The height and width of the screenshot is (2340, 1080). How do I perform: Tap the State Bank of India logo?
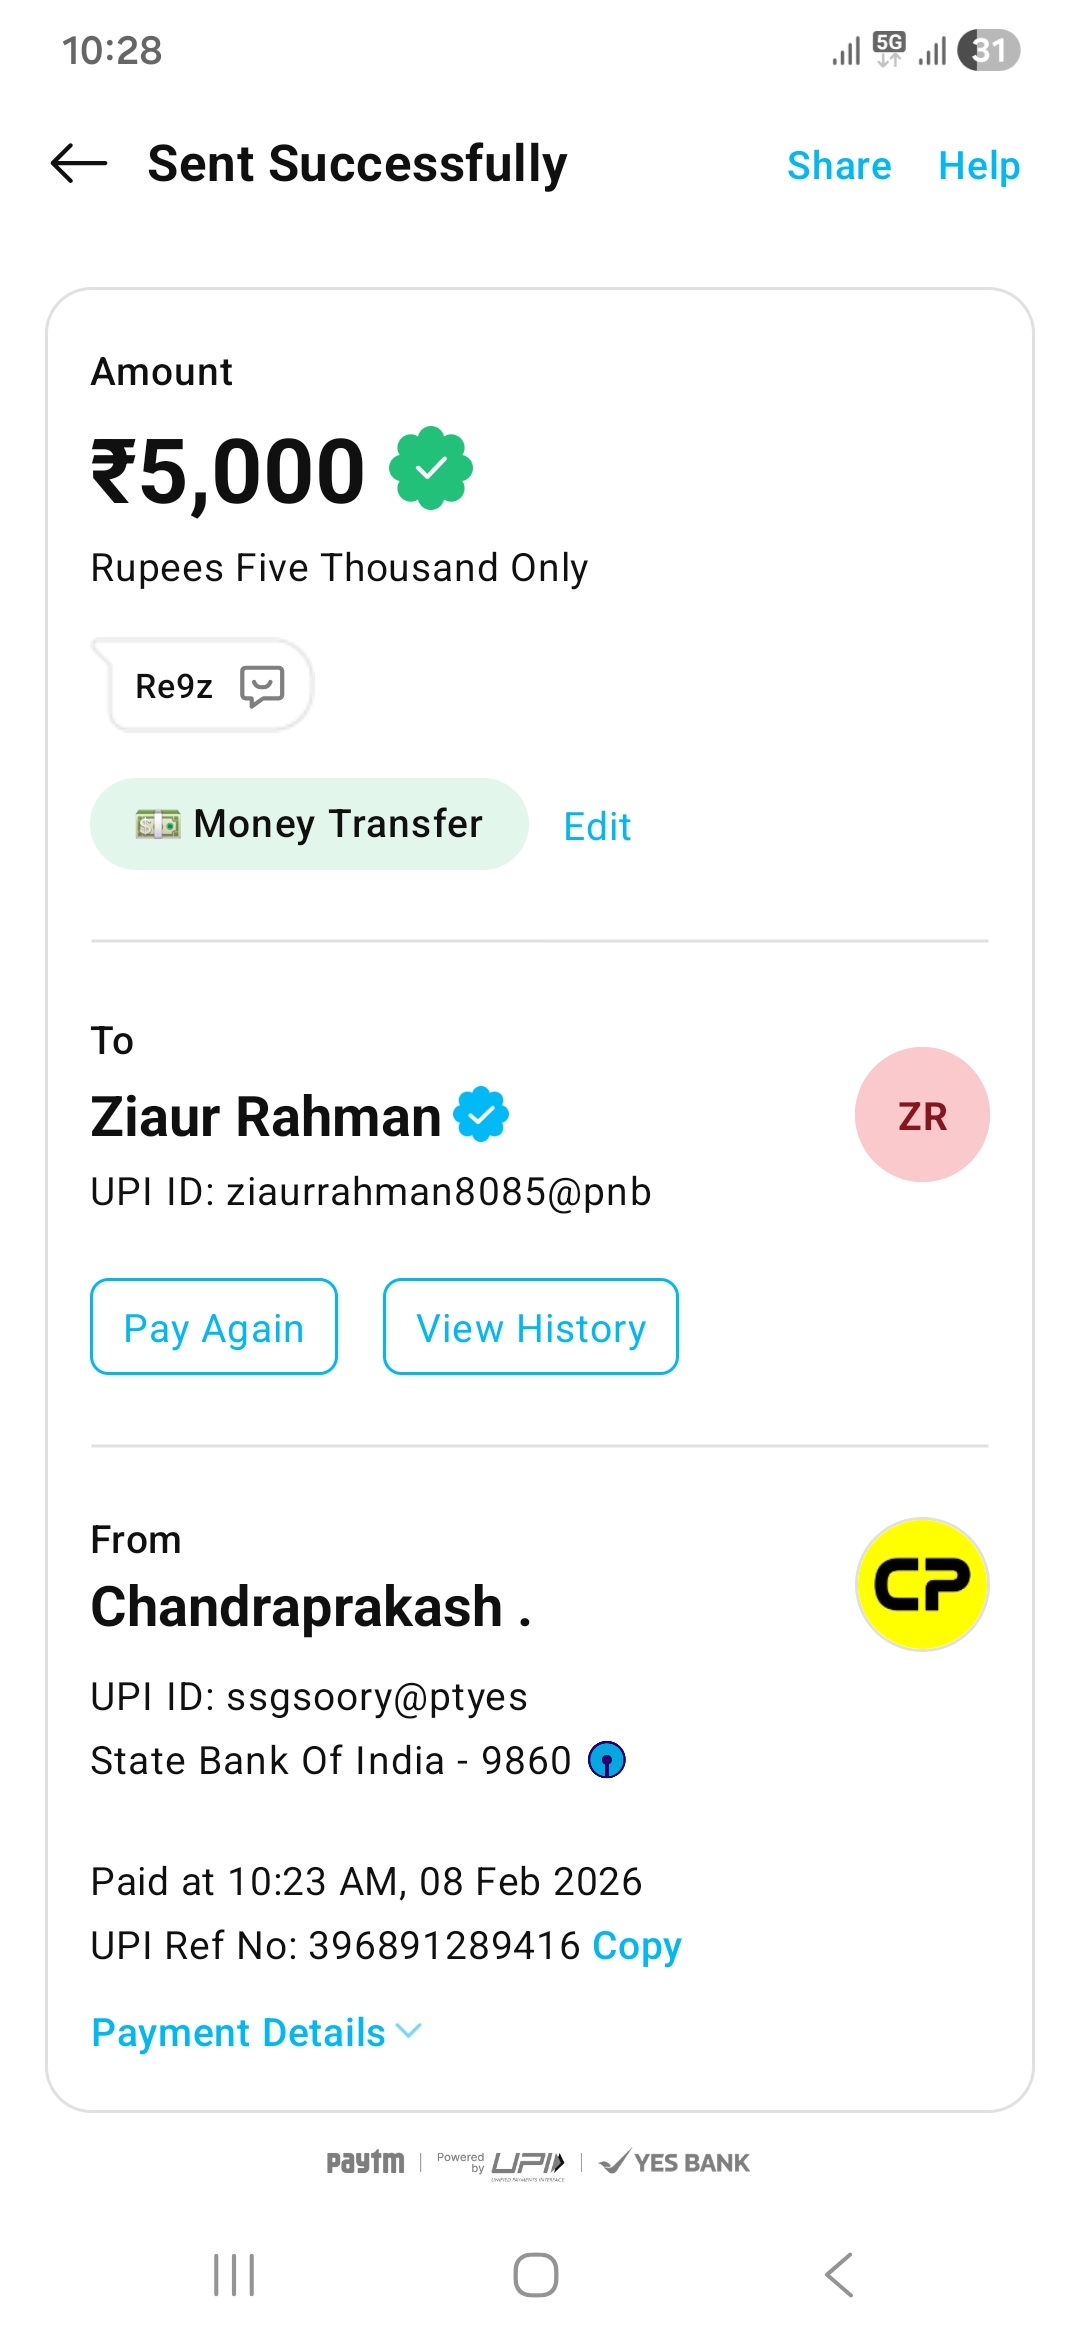[x=607, y=1760]
